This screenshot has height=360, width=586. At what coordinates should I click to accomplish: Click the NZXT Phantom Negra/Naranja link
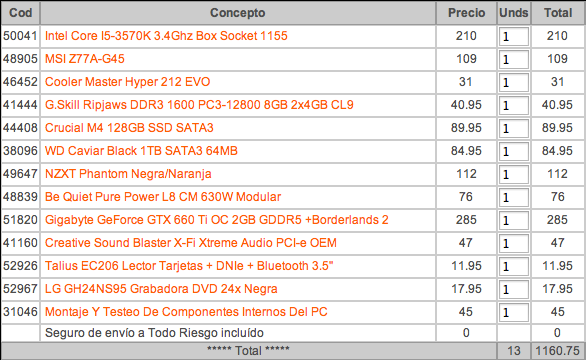128,174
